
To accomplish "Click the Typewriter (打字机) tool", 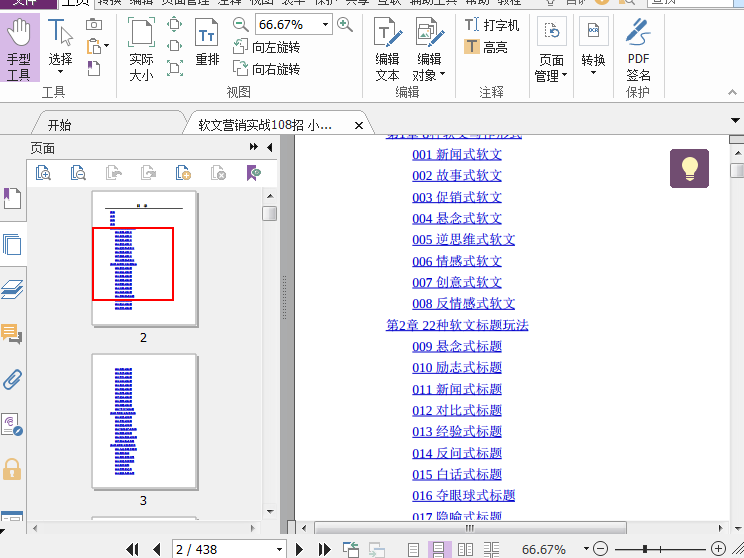I will click(492, 25).
